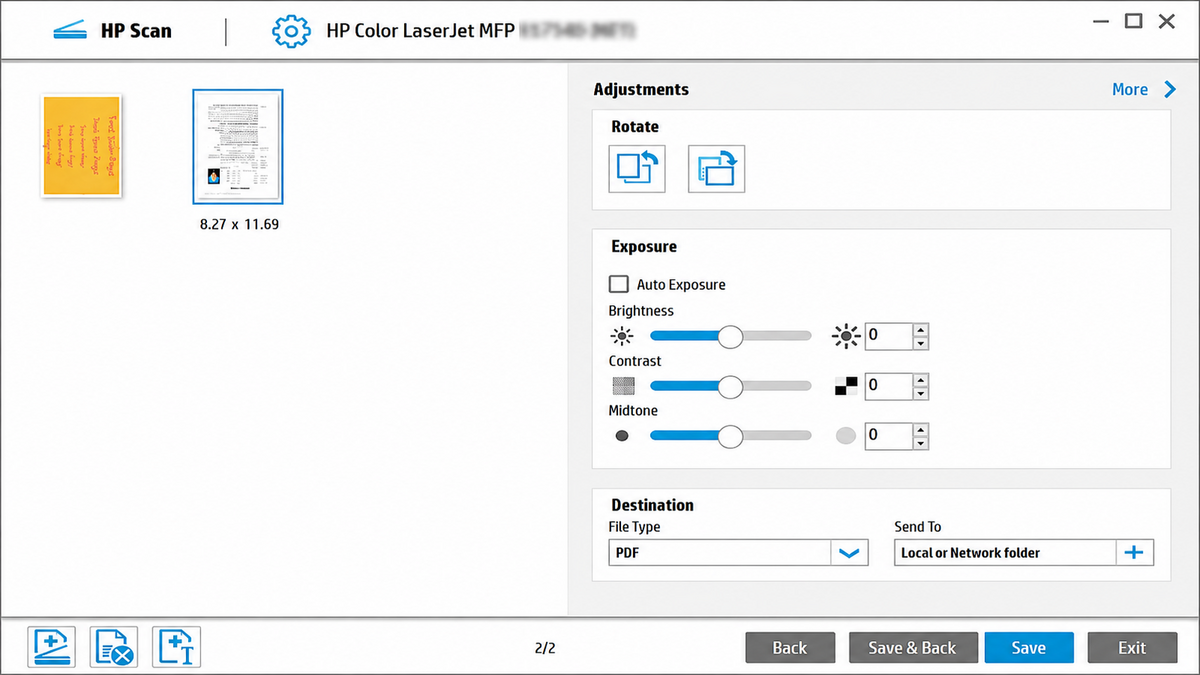
Task: Open printer settings gear icon
Action: point(291,31)
